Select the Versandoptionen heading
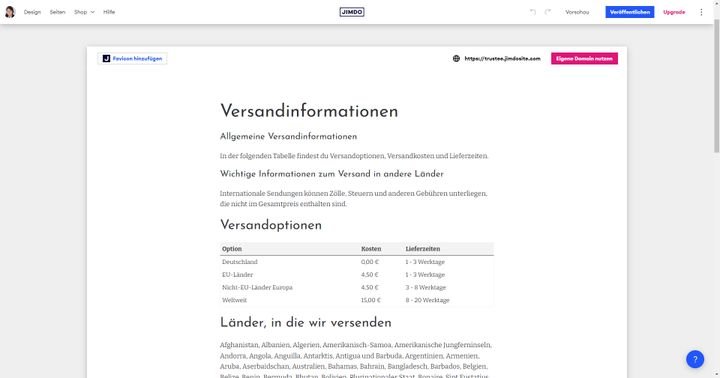Image resolution: width=720 pixels, height=378 pixels. (x=271, y=225)
